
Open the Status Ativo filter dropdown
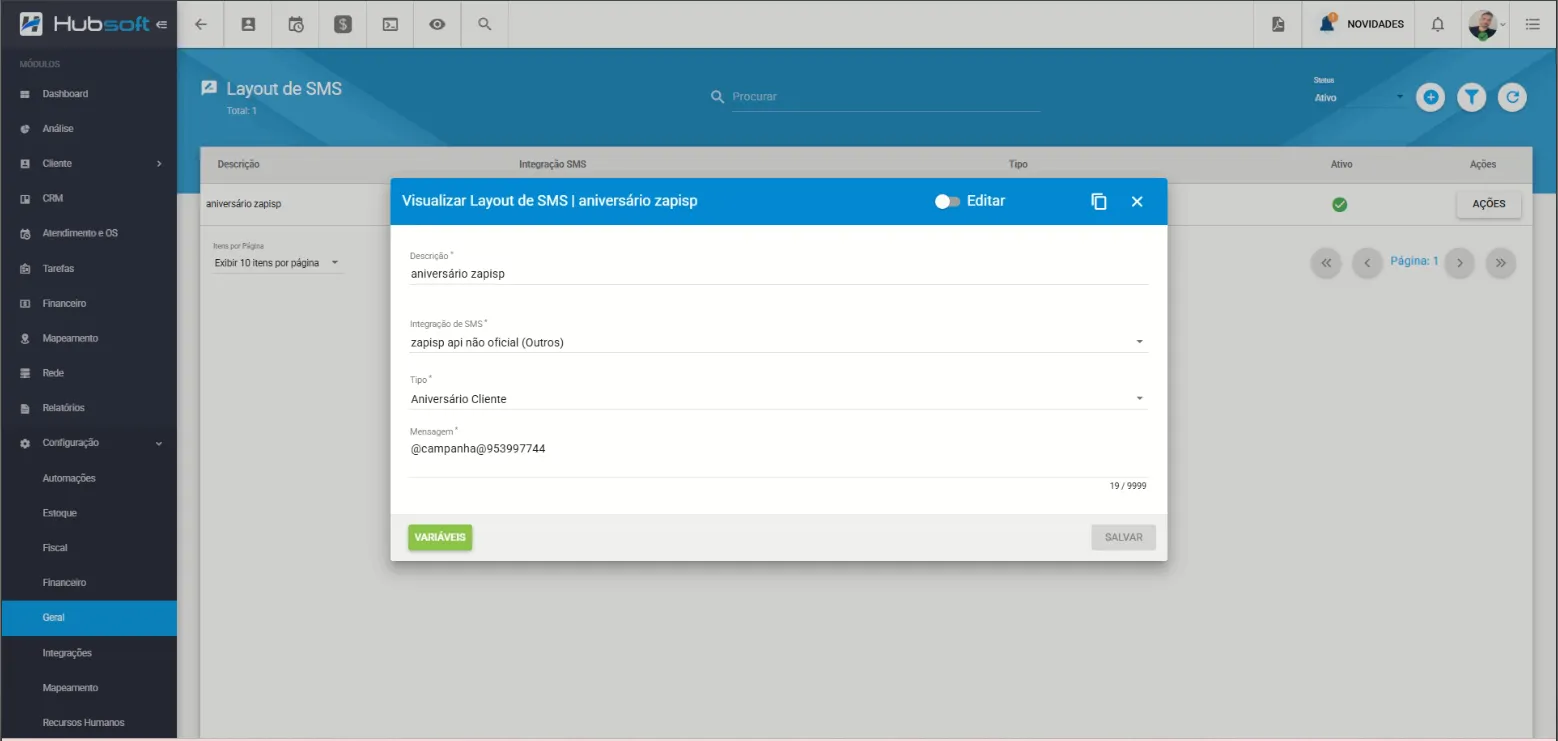[1358, 98]
